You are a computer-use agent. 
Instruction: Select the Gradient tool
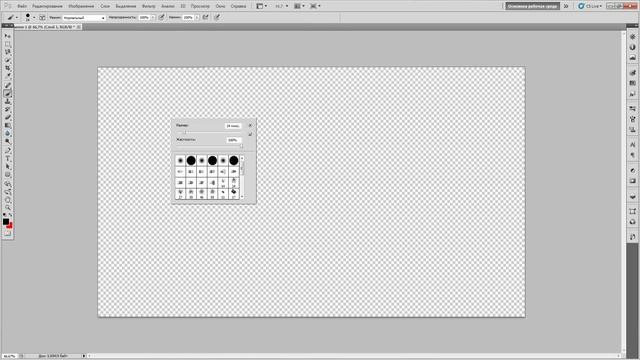point(7,125)
